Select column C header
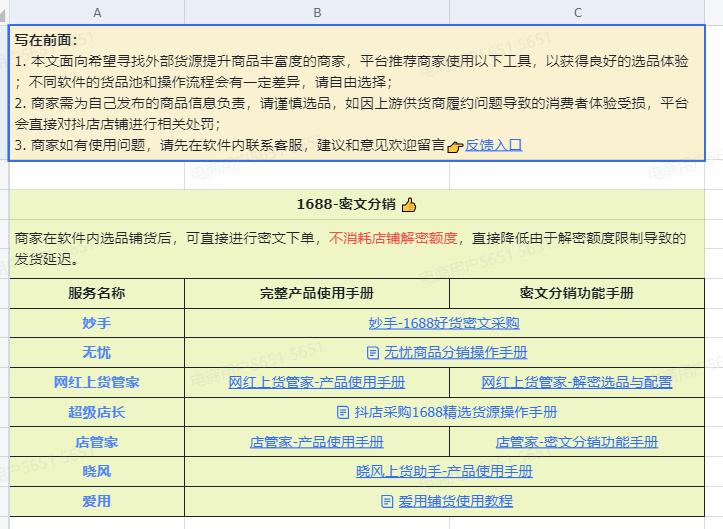 (x=577, y=12)
